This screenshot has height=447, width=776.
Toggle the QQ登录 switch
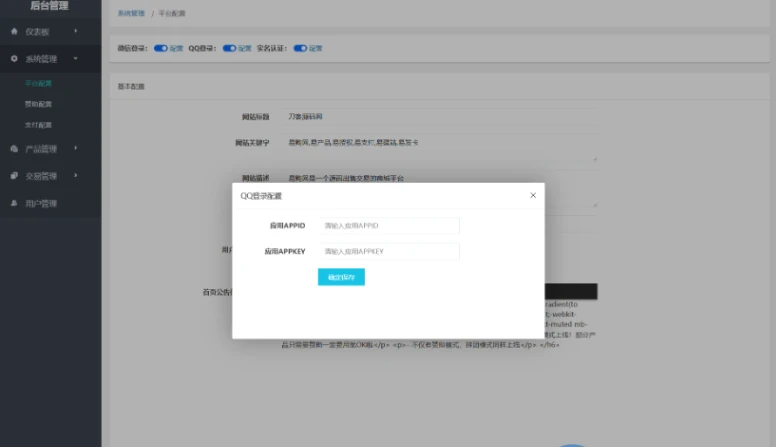click(229, 48)
